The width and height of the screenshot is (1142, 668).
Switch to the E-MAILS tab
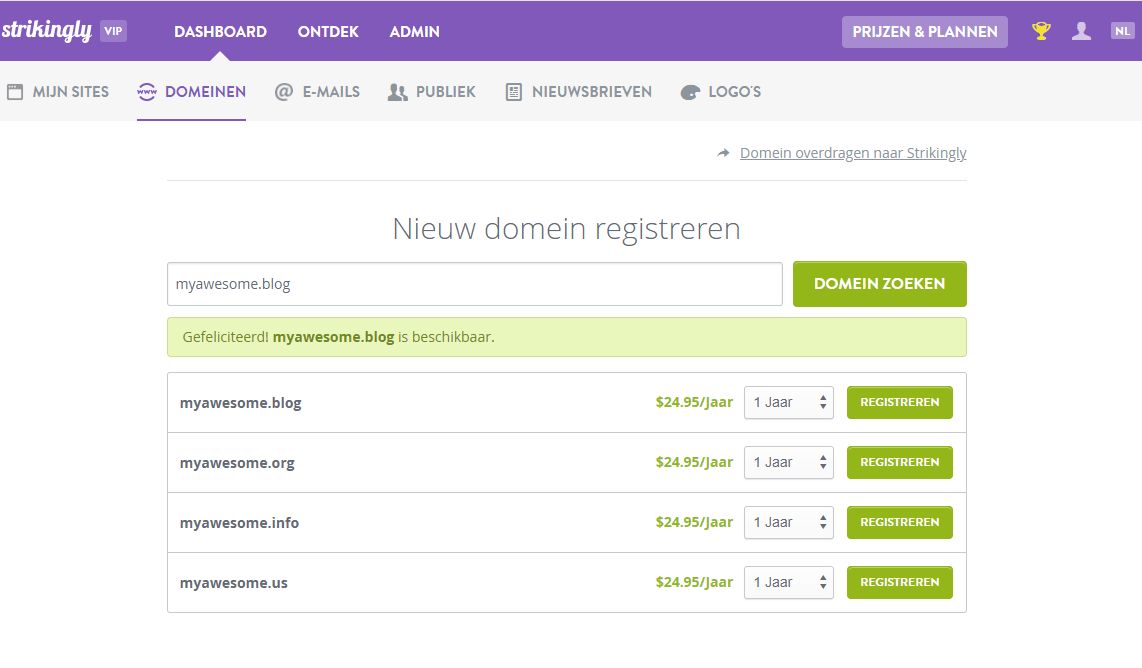pos(330,91)
